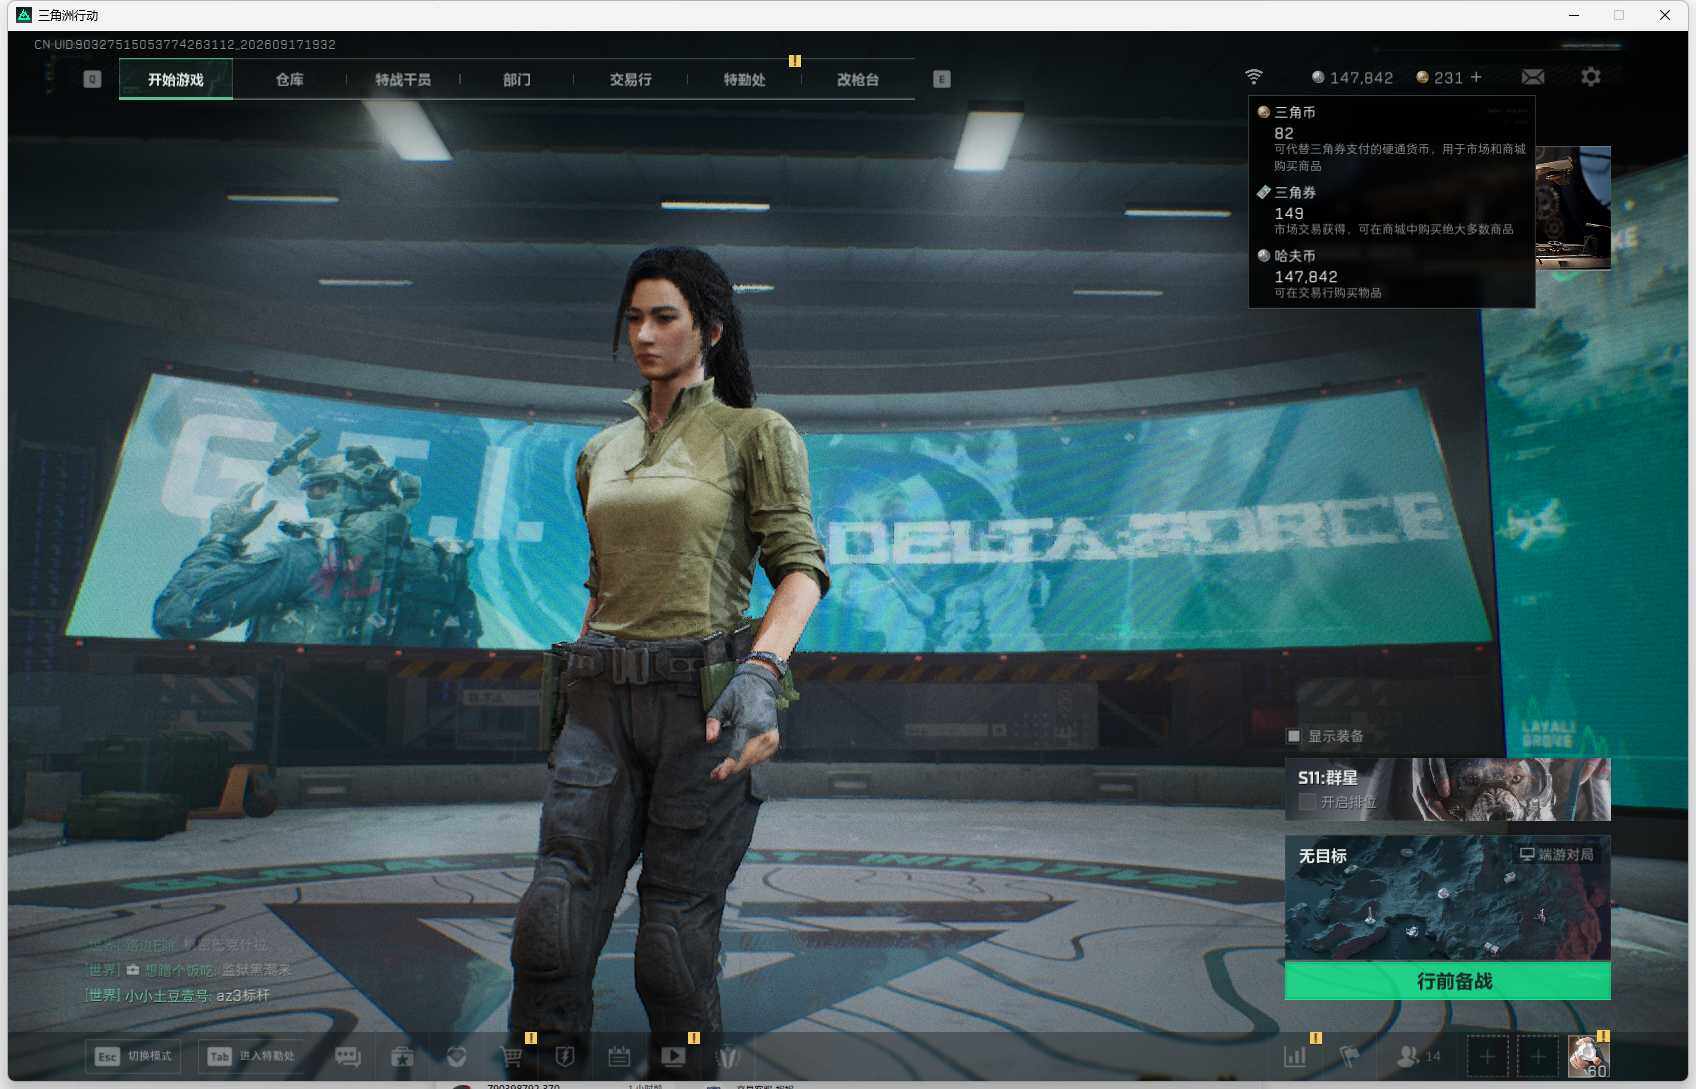Click the 231 balance in top bar
The image size is (1696, 1089).
[x=1448, y=77]
